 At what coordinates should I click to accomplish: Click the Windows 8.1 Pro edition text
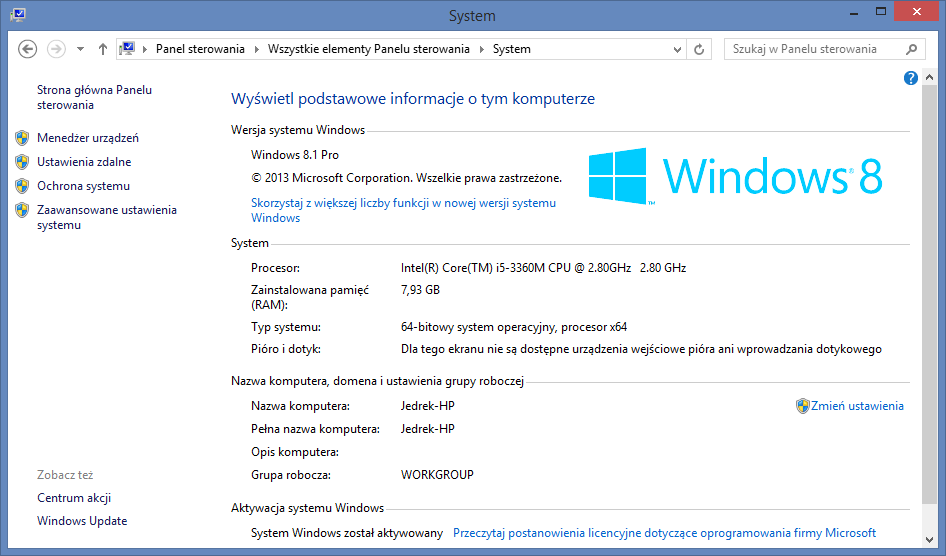pos(295,154)
